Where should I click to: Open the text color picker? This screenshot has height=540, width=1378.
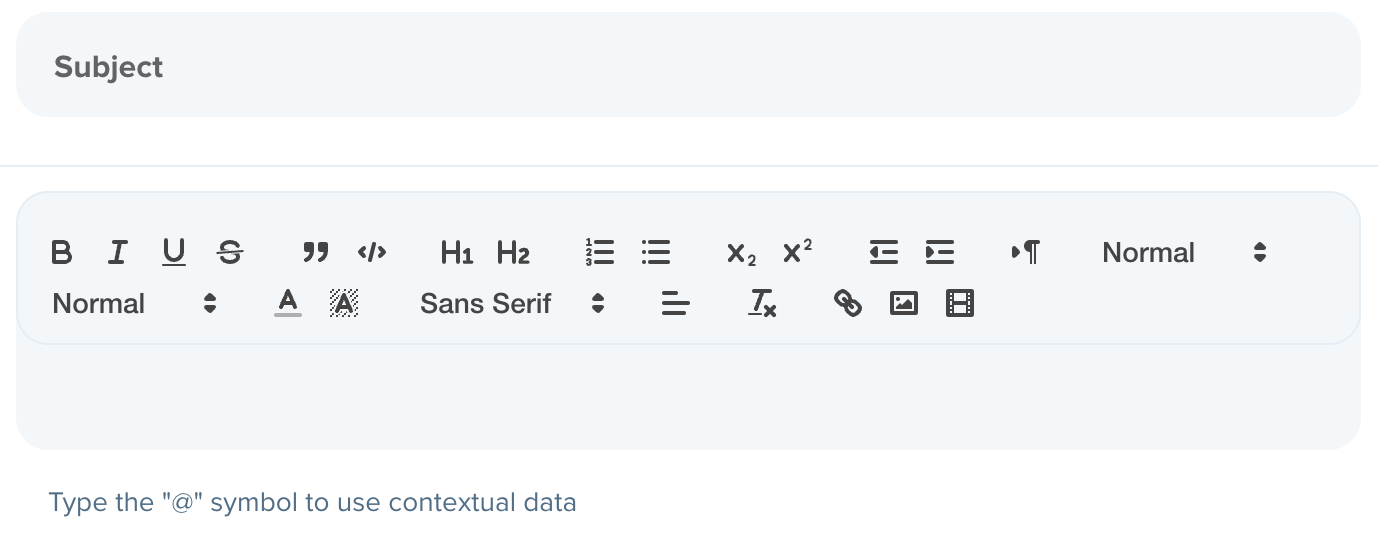coord(288,303)
